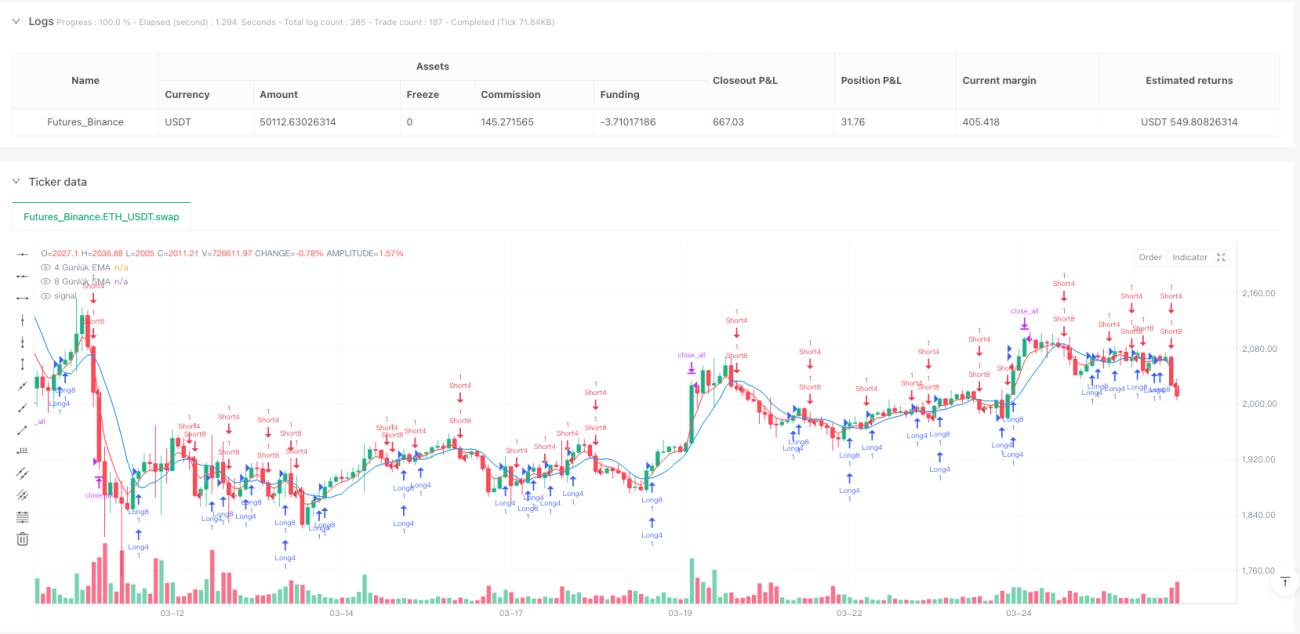Collapse the Logs section chevron
Viewport: 1300px width, 634px height.
tap(16, 21)
